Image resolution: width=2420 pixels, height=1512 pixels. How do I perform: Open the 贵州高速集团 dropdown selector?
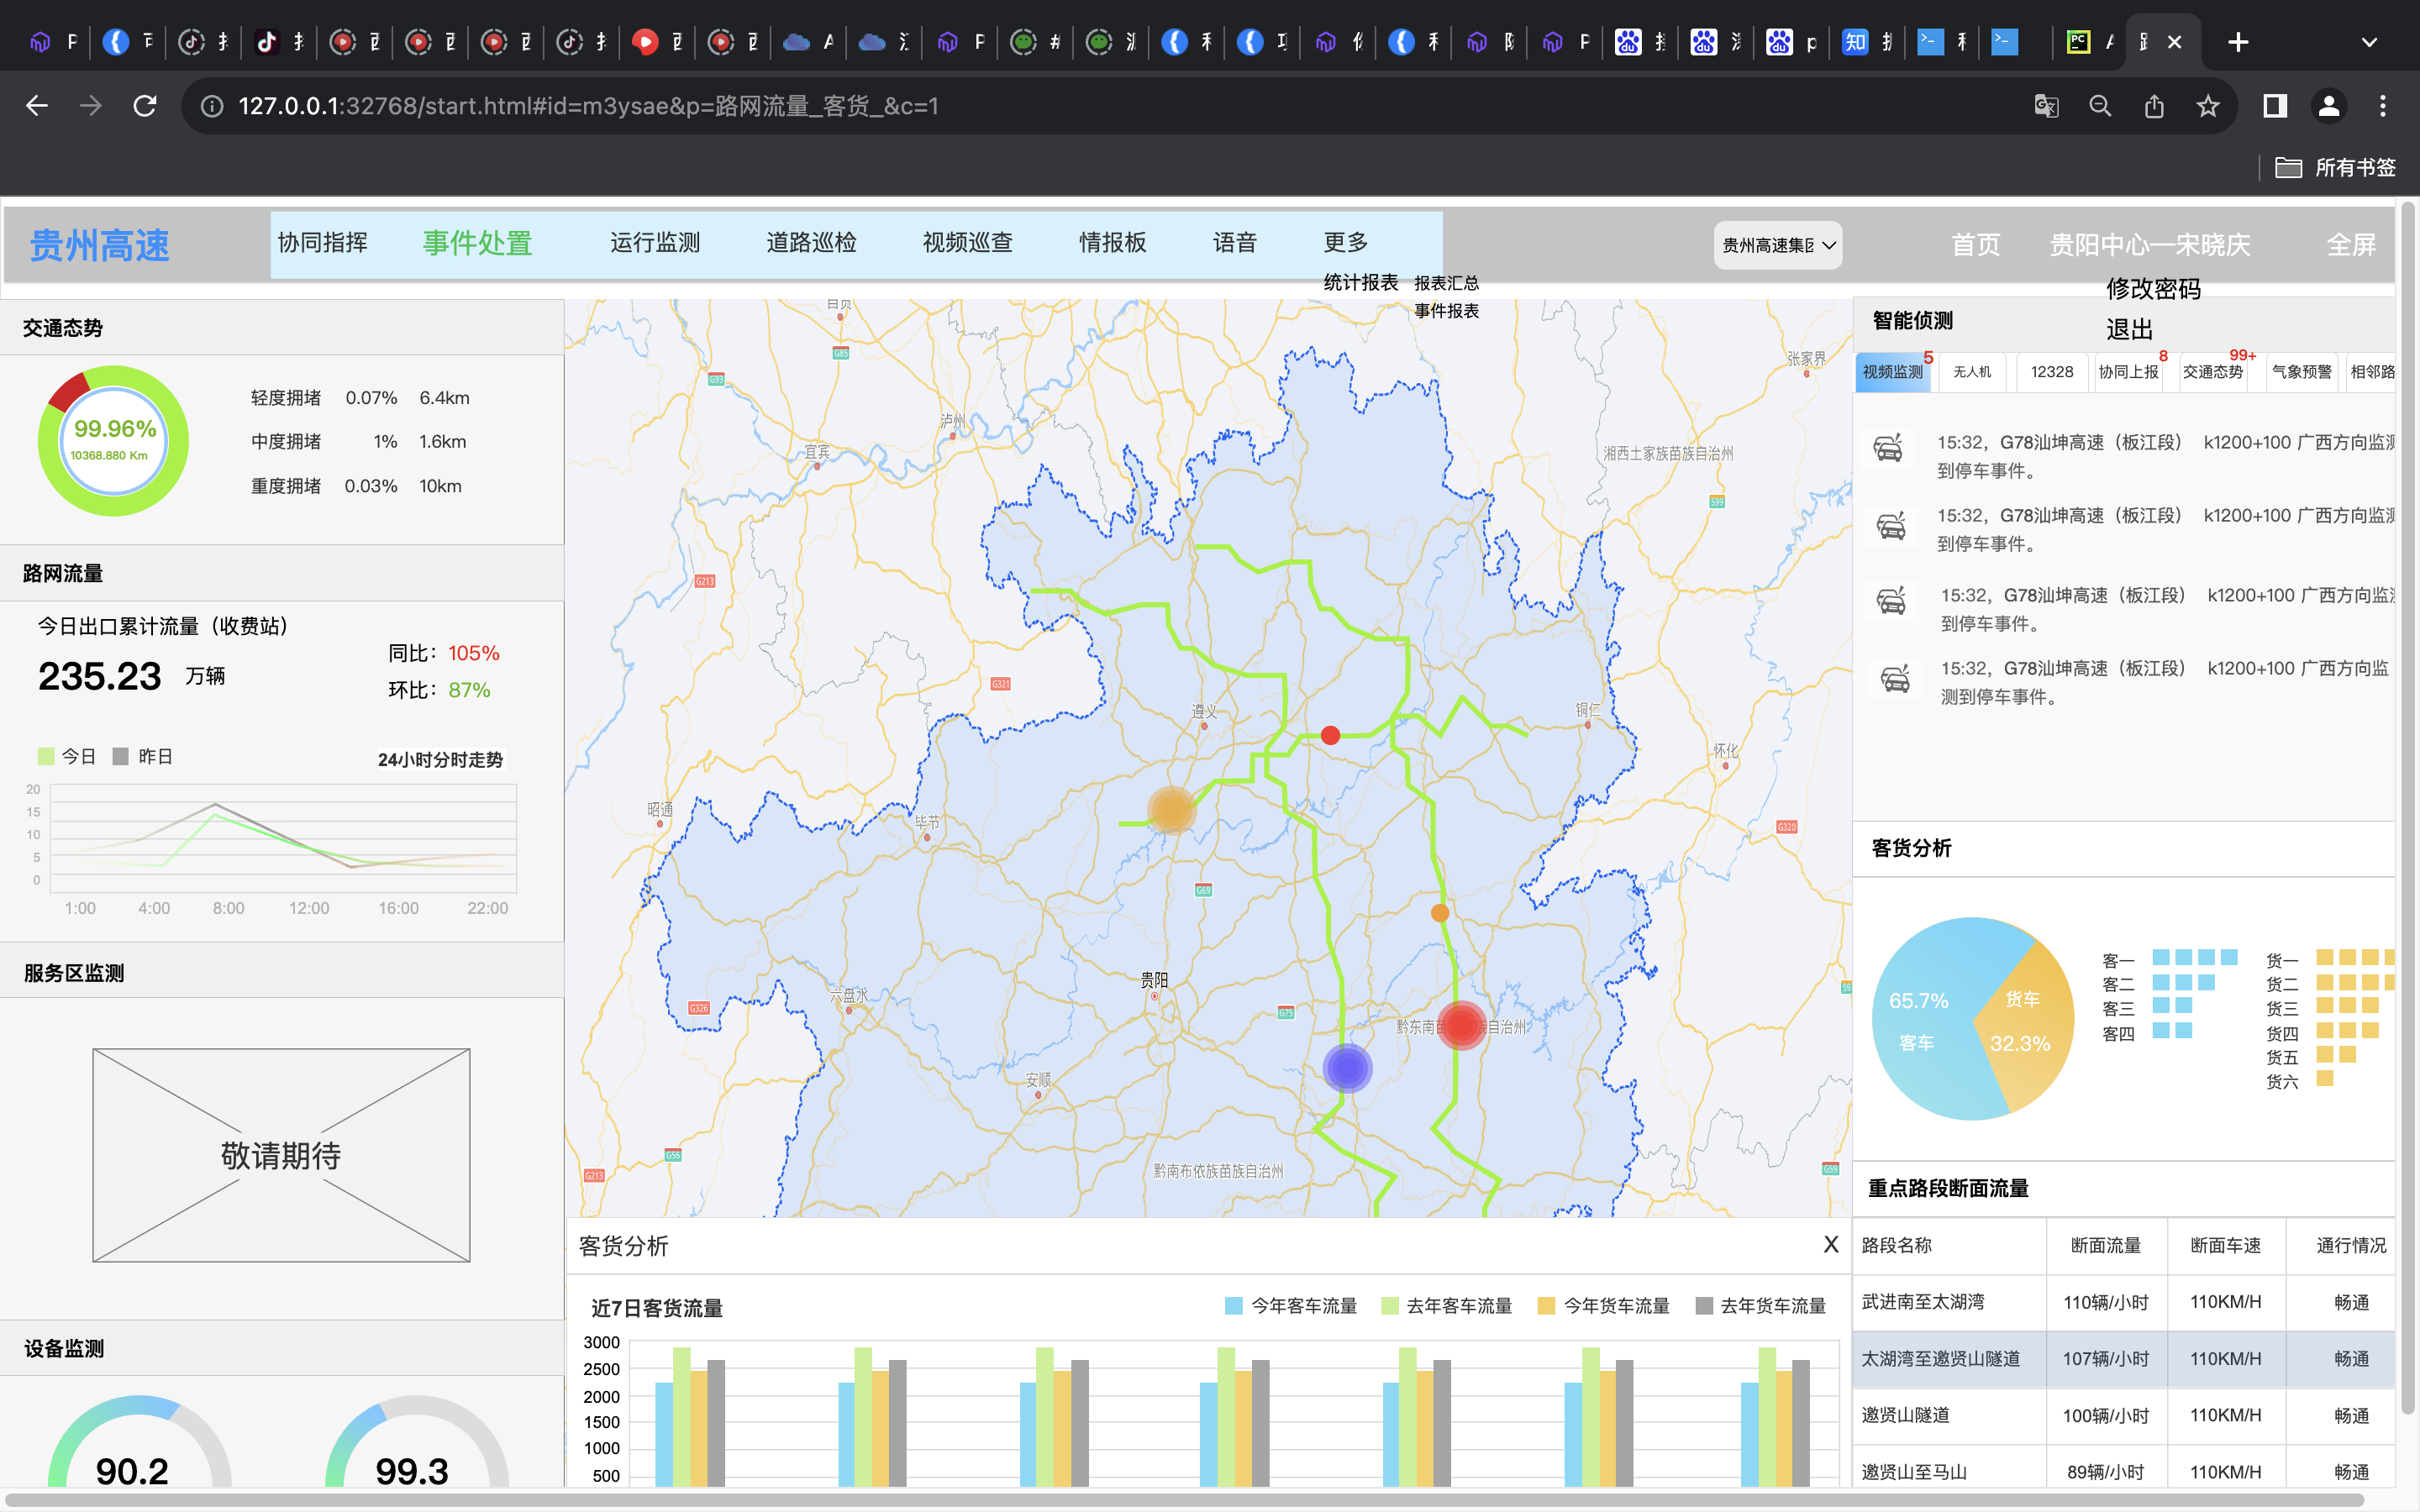[1778, 245]
